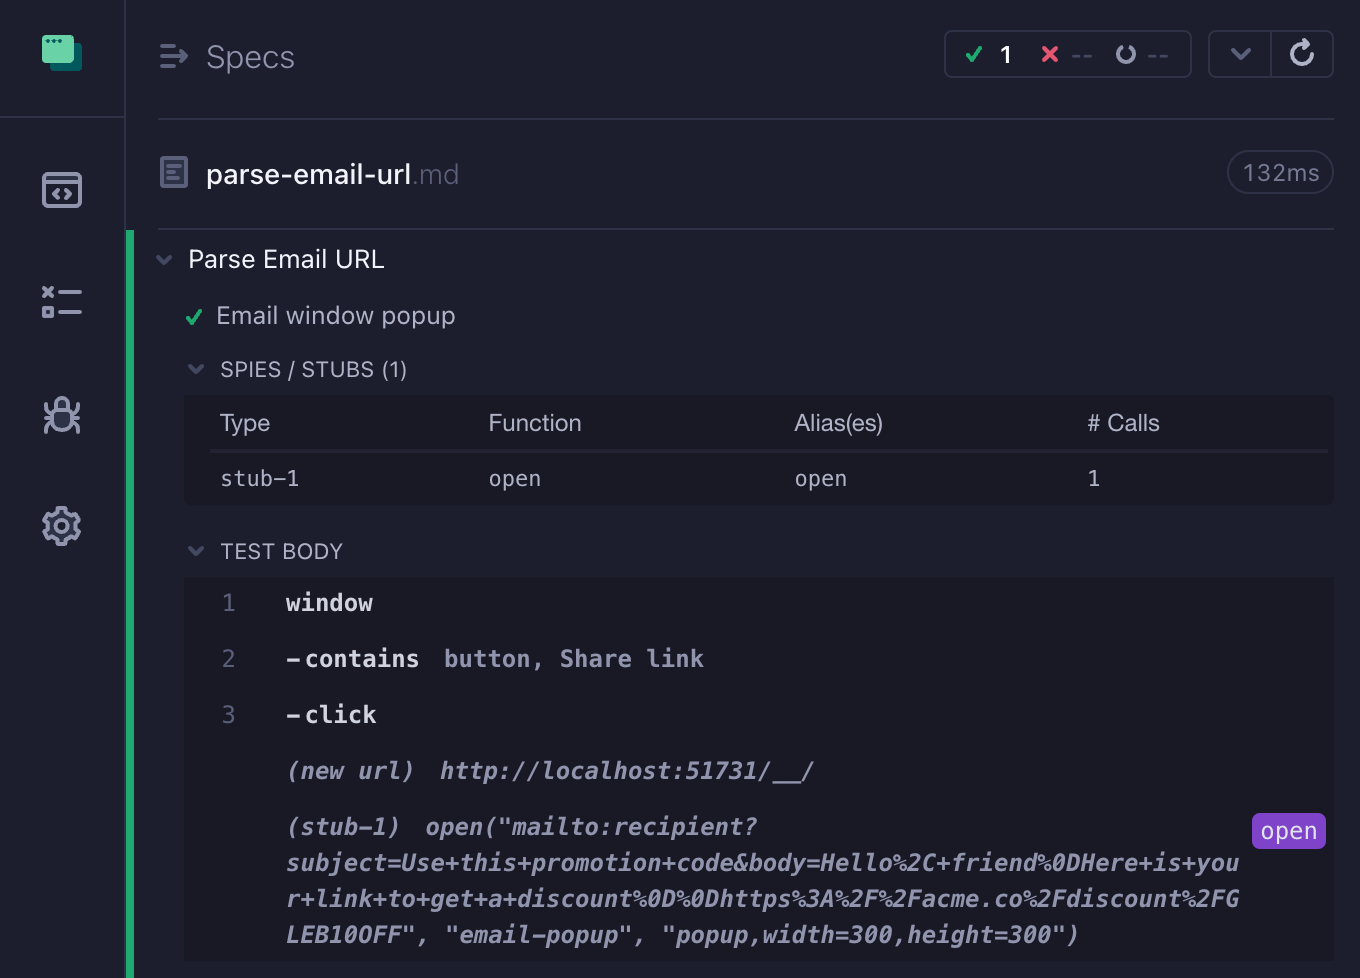Image resolution: width=1360 pixels, height=978 pixels.
Task: Click the Cypress app logo icon
Action: [62, 53]
